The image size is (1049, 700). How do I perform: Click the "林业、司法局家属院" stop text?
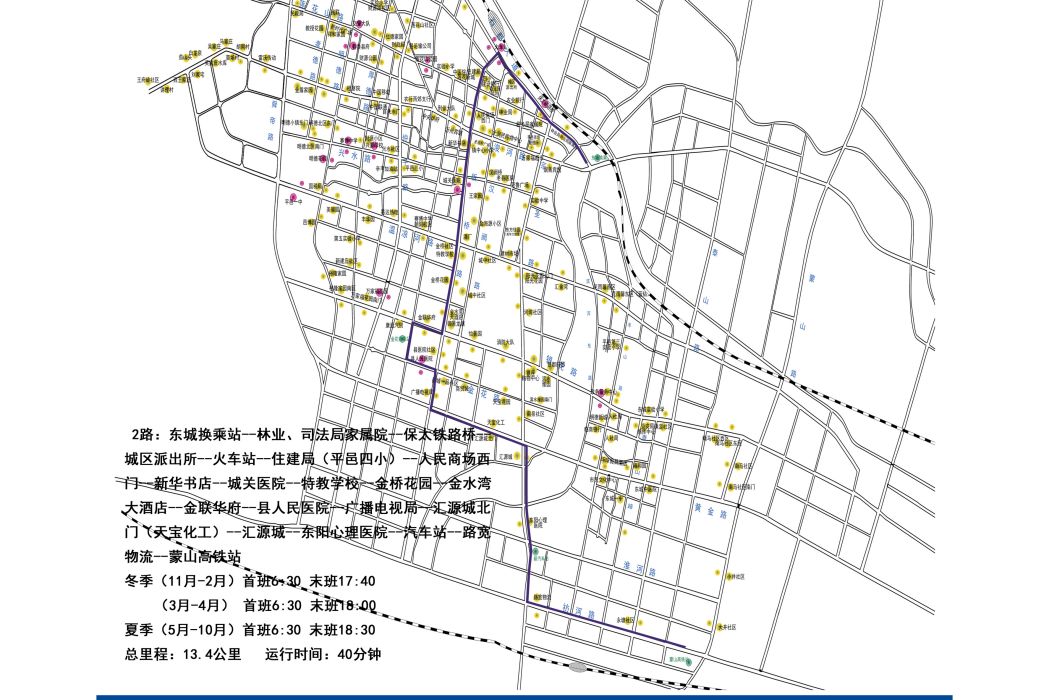point(324,435)
